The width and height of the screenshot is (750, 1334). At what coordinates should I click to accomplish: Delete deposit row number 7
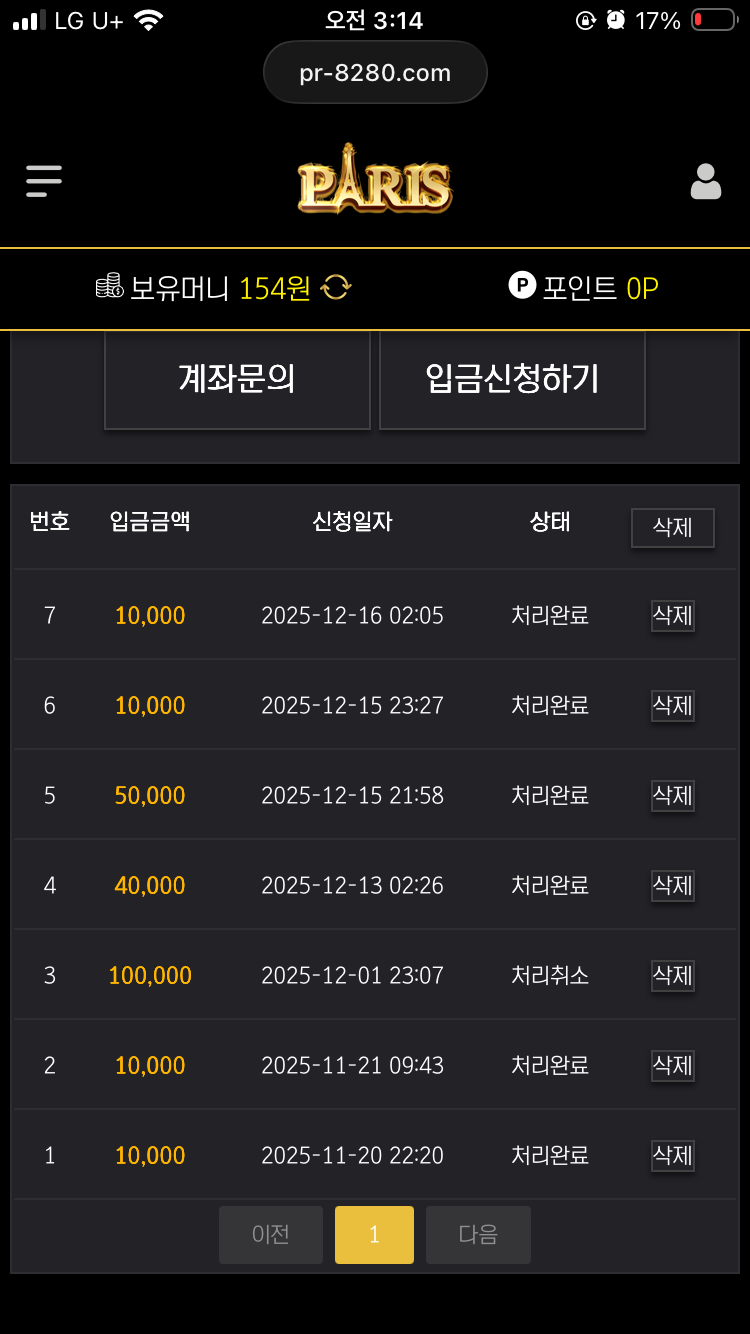point(672,616)
